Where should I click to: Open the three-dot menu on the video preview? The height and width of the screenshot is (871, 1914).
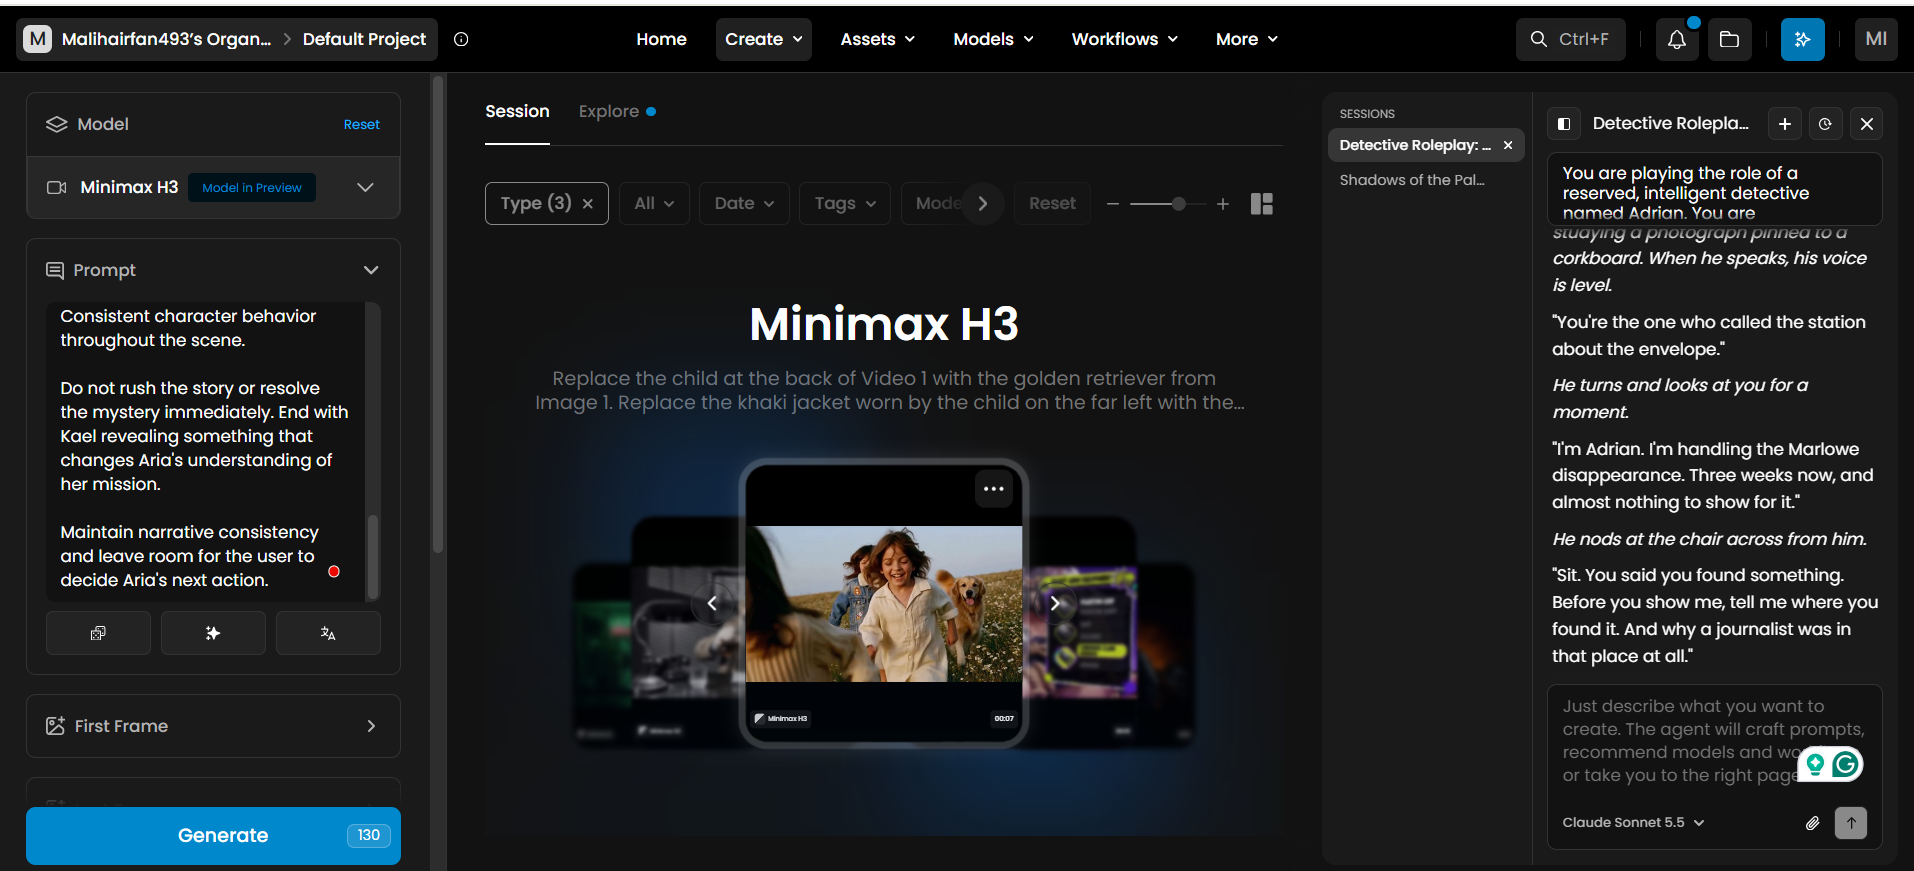point(993,489)
